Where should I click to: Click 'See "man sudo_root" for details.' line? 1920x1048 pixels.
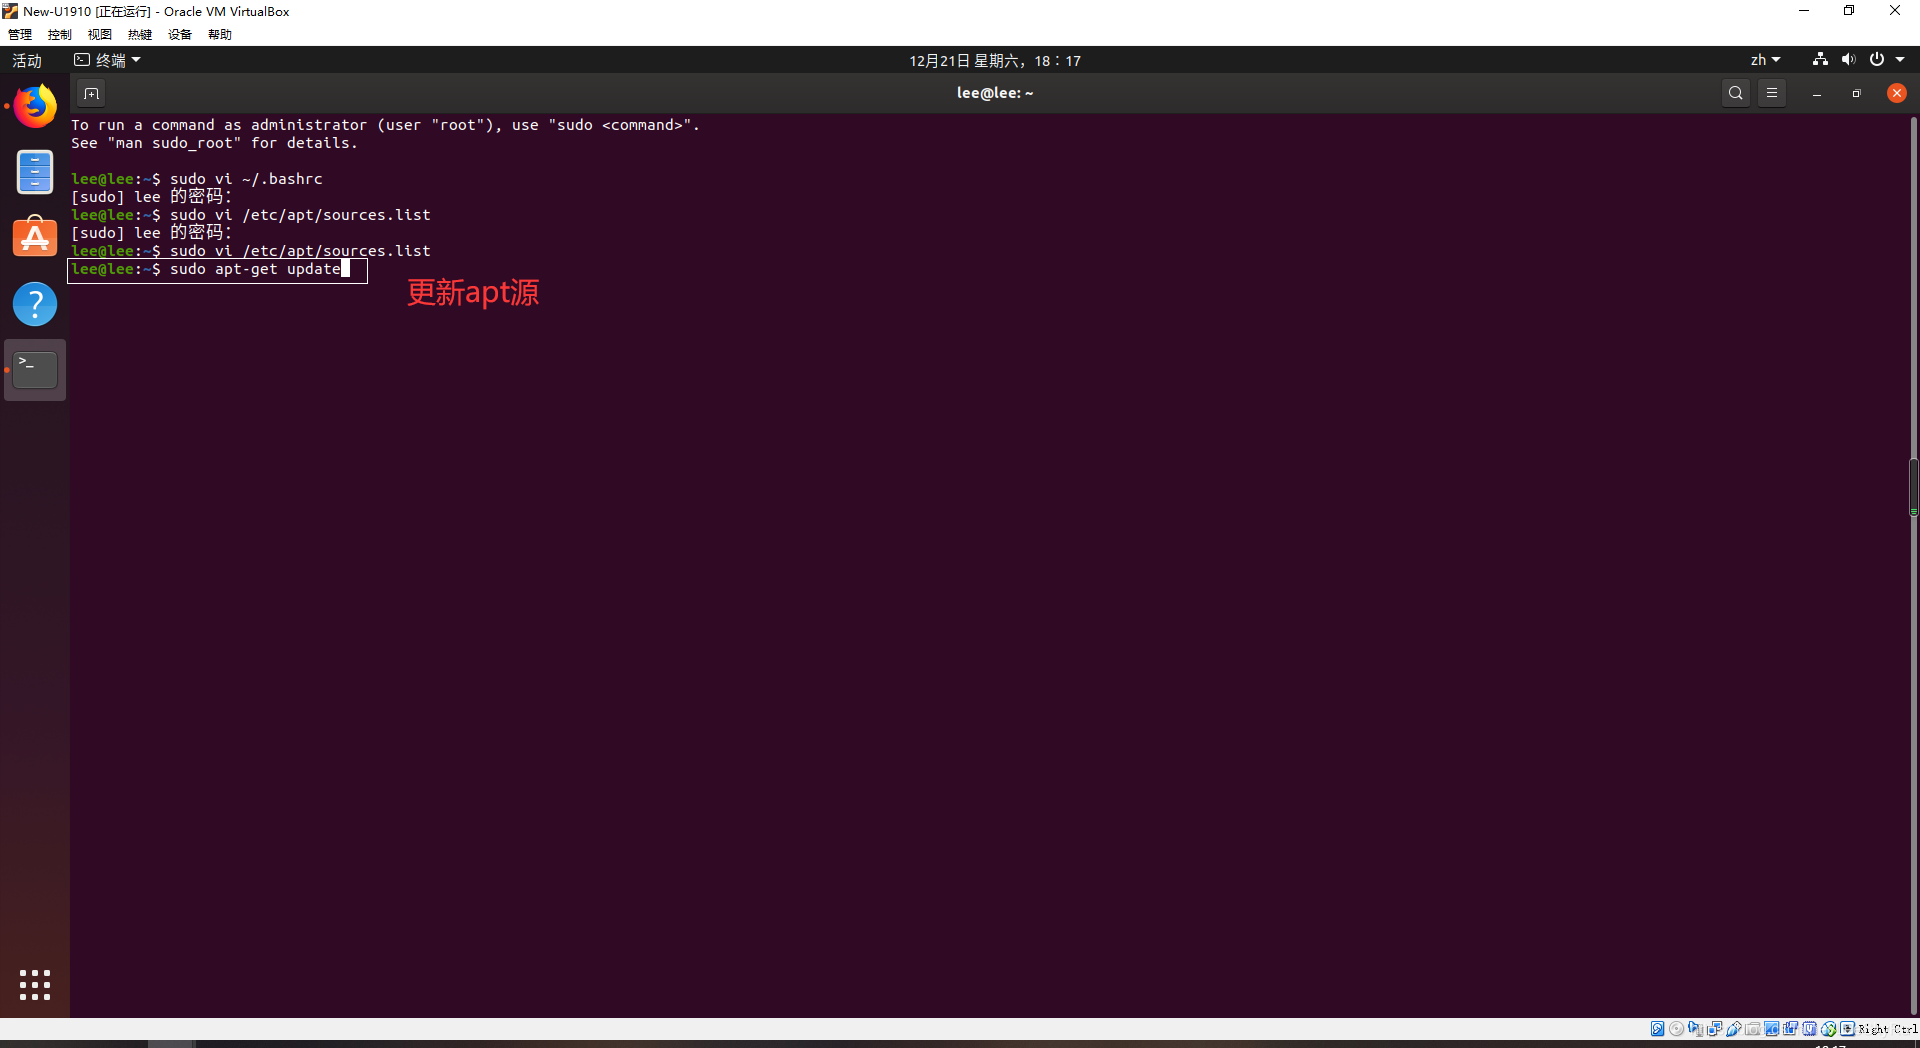[214, 143]
